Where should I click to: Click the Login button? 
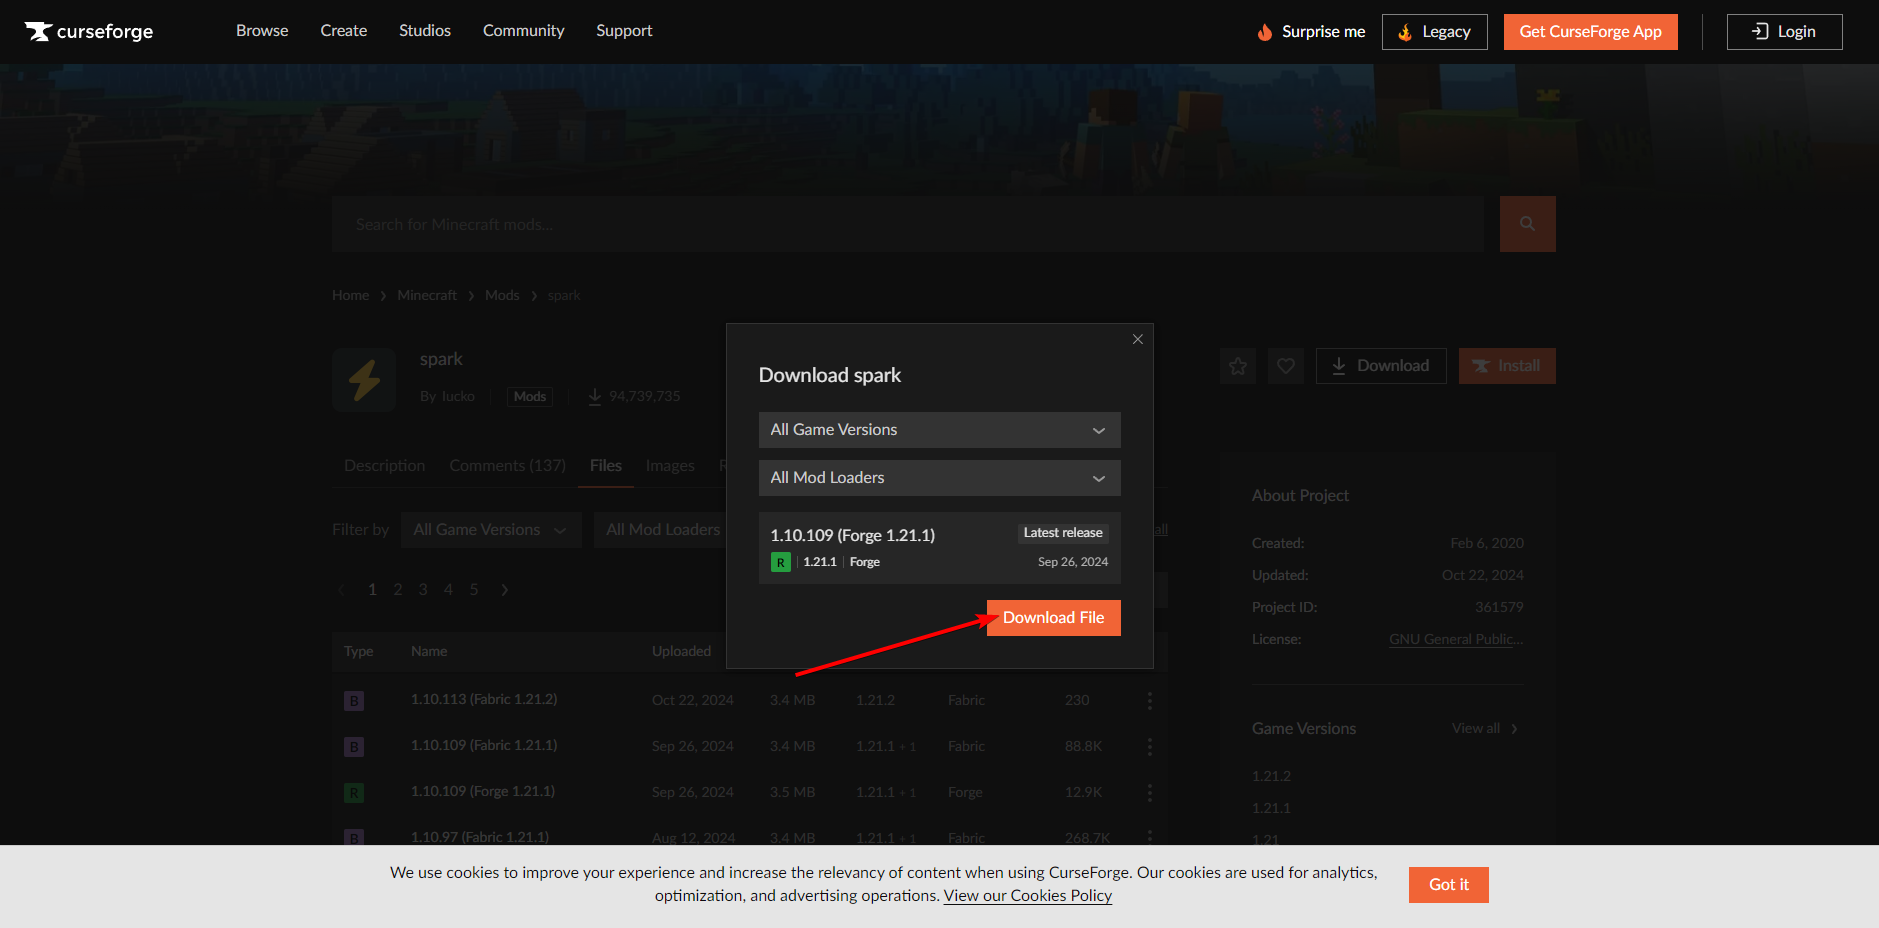(1784, 32)
